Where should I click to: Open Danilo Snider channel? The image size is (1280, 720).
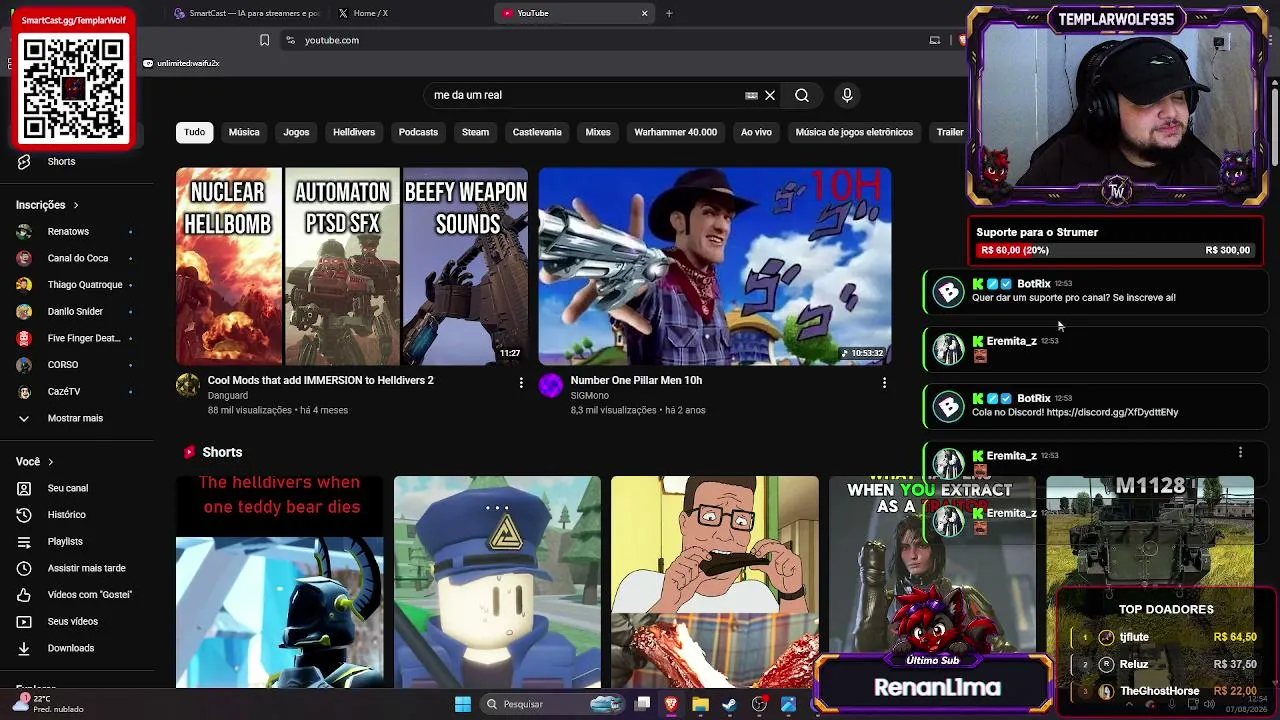tap(76, 311)
